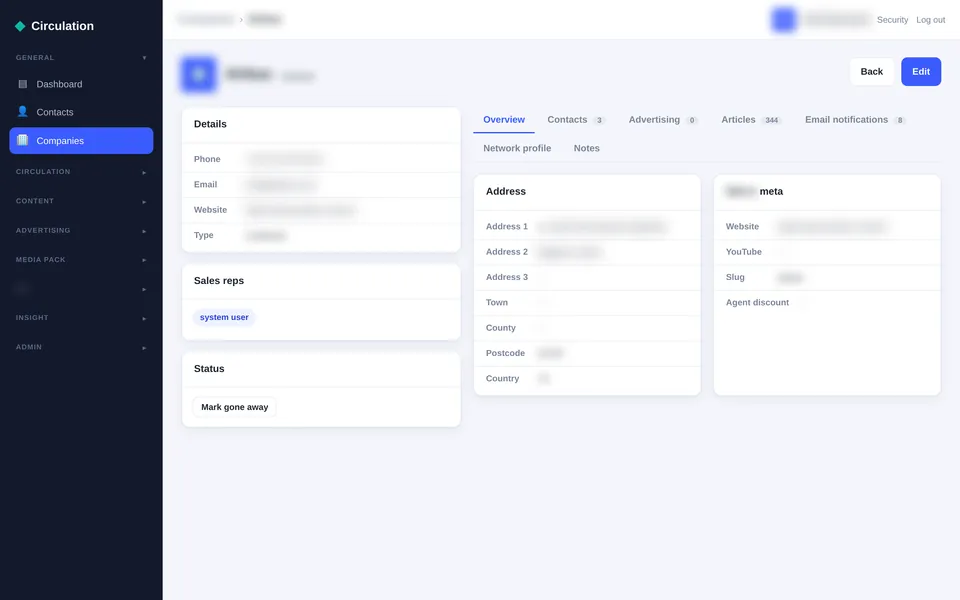The width and height of the screenshot is (960, 600).
Task: Click the blue user avatar in header
Action: point(784,20)
